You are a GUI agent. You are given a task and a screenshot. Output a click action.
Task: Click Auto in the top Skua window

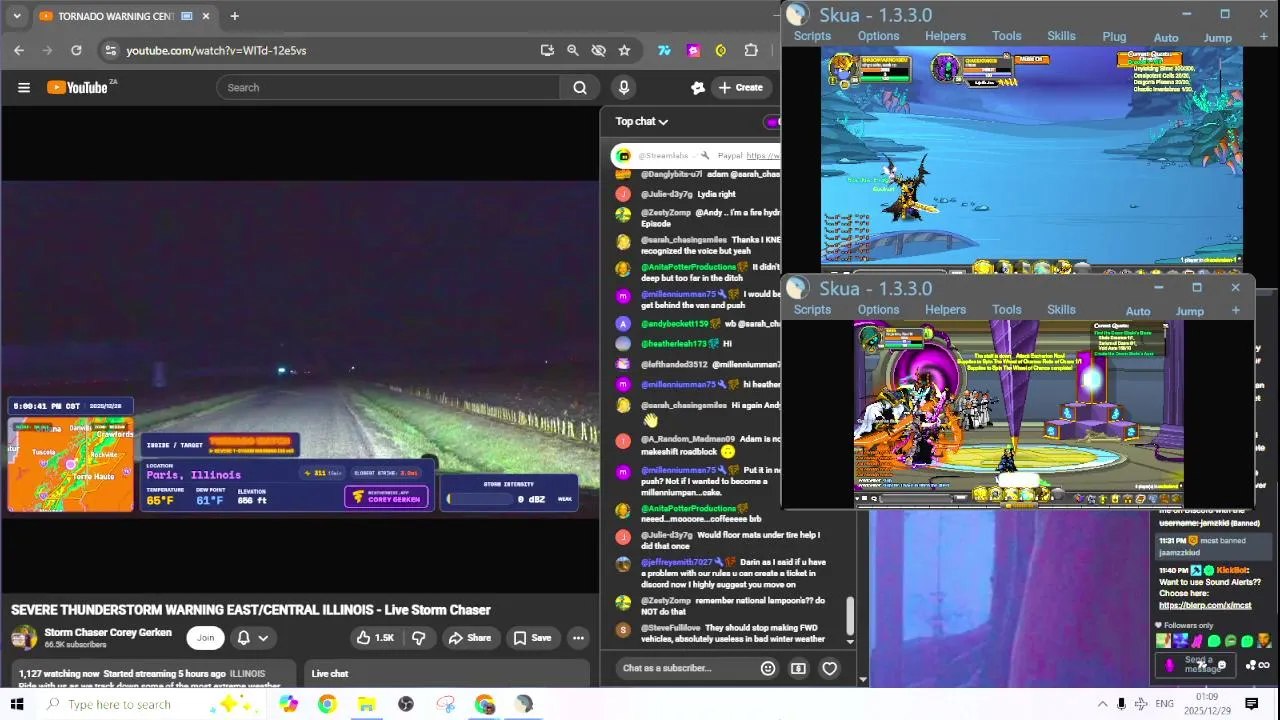coord(1166,38)
